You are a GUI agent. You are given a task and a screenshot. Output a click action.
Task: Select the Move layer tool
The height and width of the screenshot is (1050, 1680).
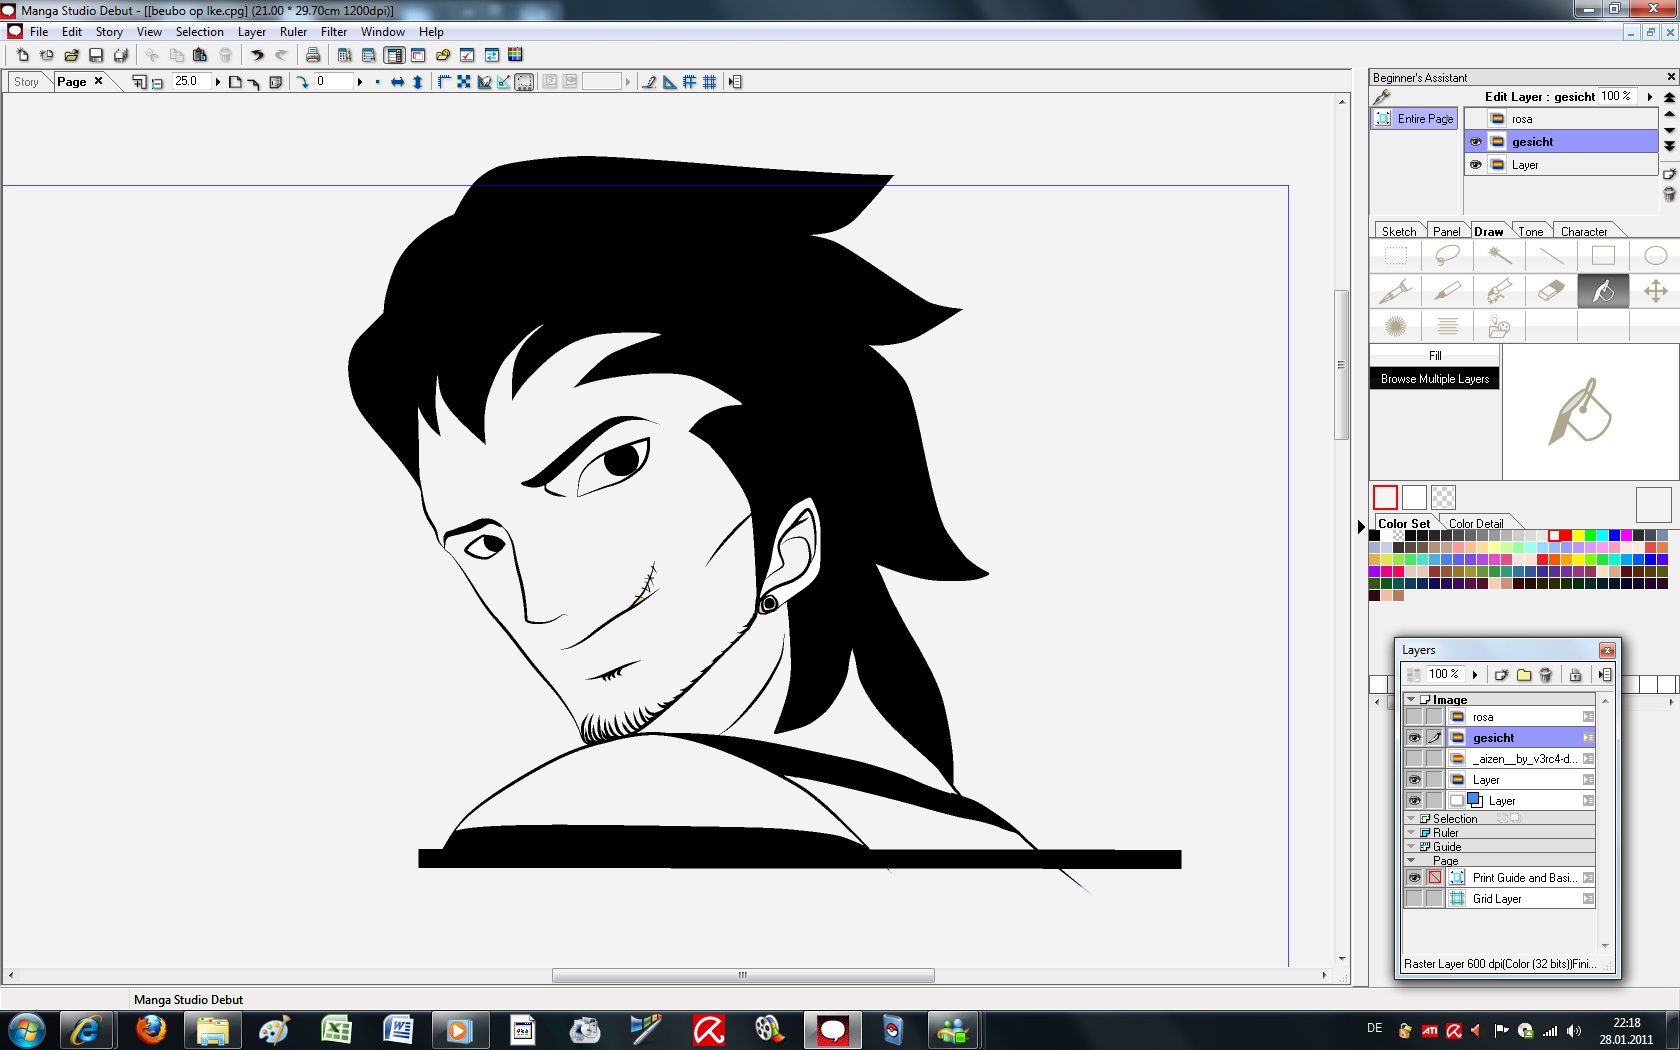1655,291
